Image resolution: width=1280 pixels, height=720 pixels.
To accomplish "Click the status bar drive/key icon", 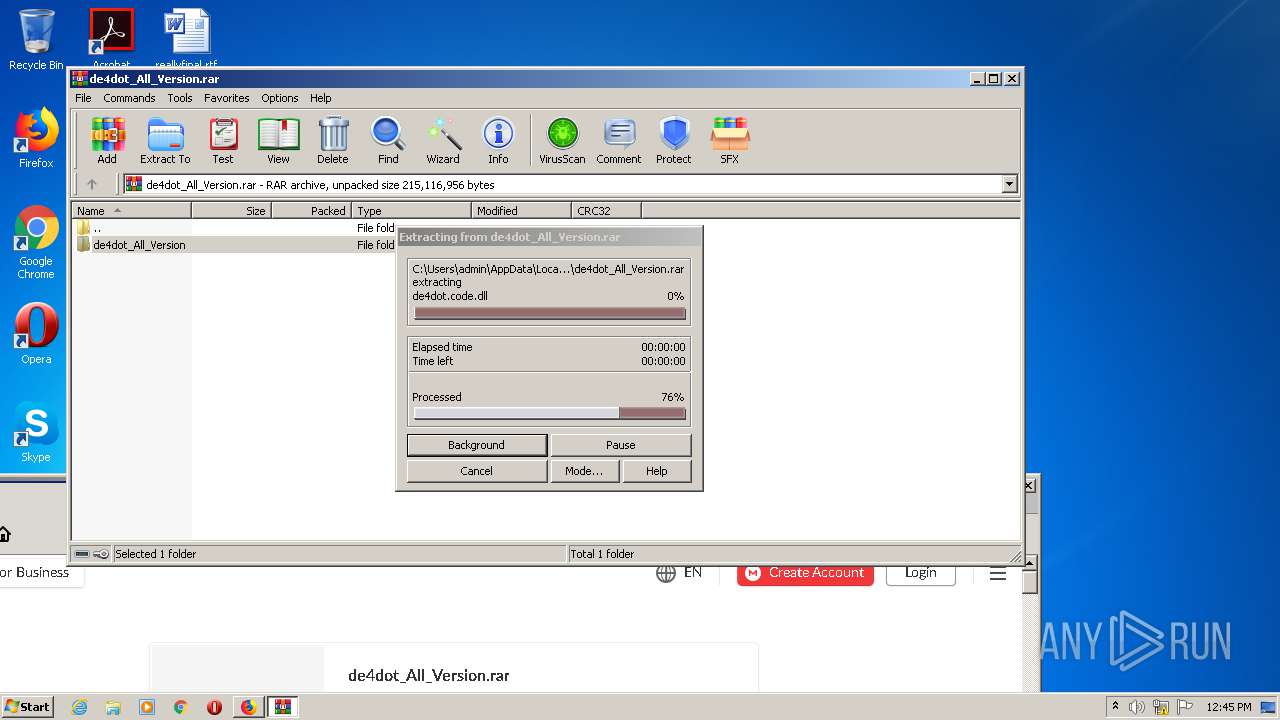I will [x=91, y=554].
